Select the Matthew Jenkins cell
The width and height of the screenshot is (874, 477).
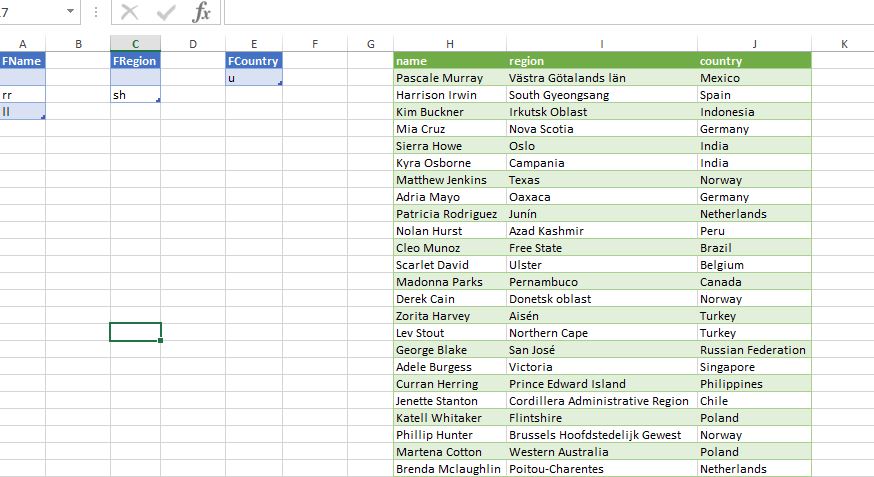point(450,180)
